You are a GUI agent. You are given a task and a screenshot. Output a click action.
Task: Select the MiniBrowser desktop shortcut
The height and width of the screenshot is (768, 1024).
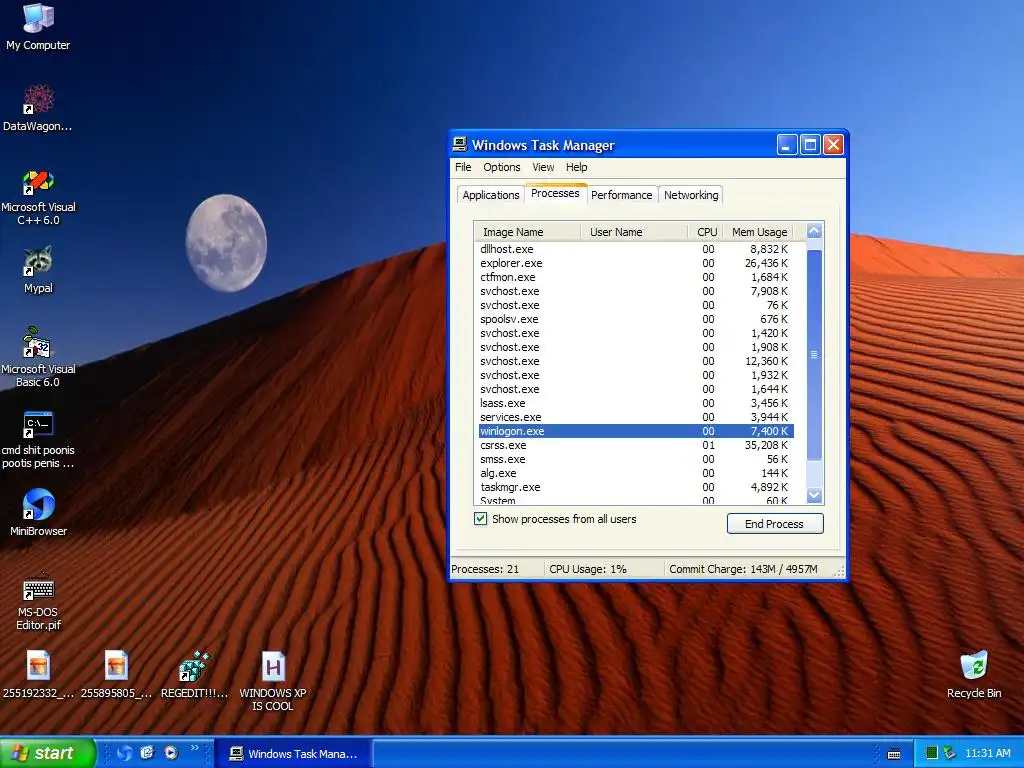[38, 513]
